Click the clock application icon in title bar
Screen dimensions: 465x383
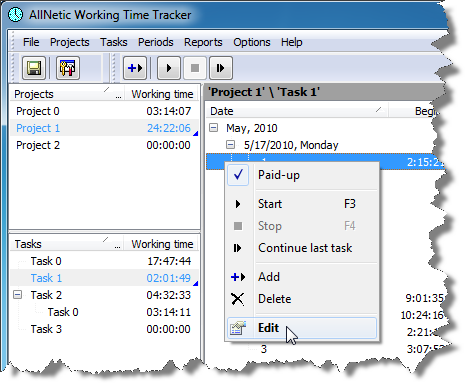(x=15, y=15)
